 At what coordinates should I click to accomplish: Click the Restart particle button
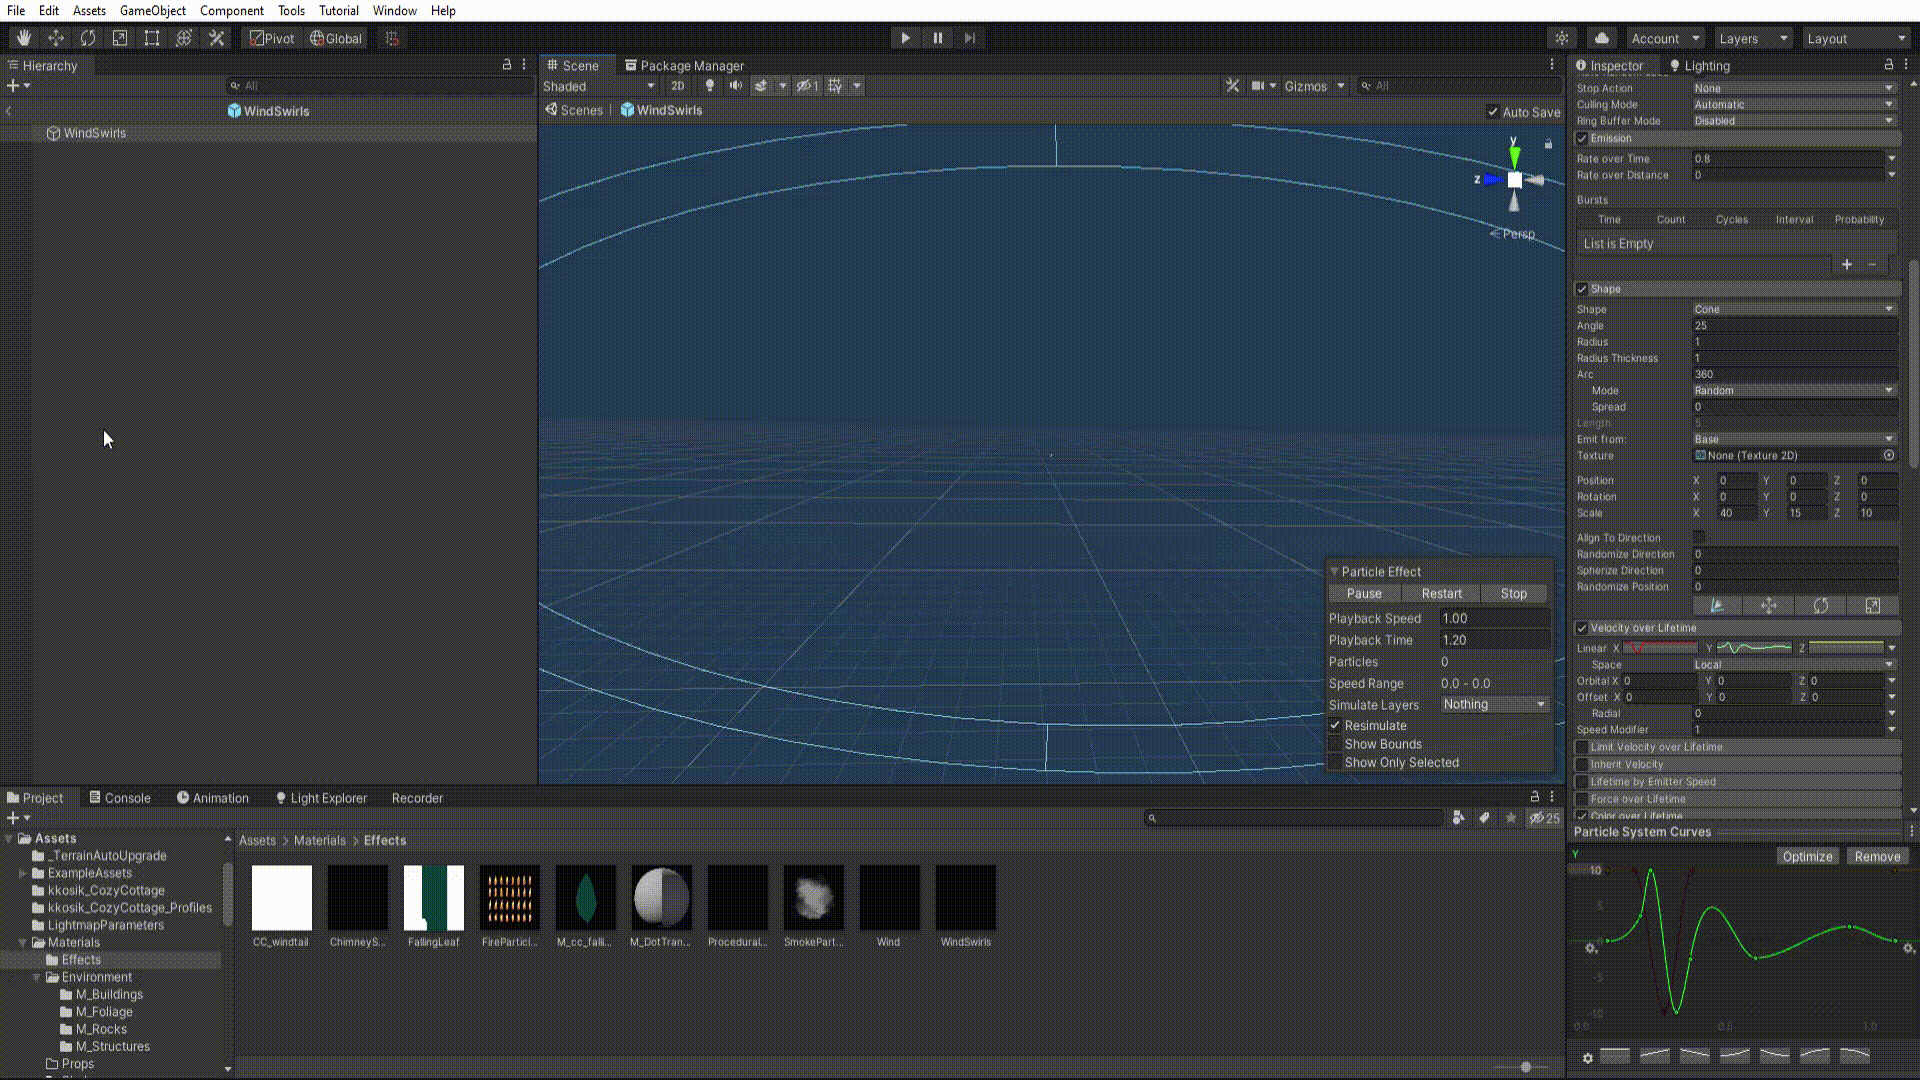[1441, 594]
